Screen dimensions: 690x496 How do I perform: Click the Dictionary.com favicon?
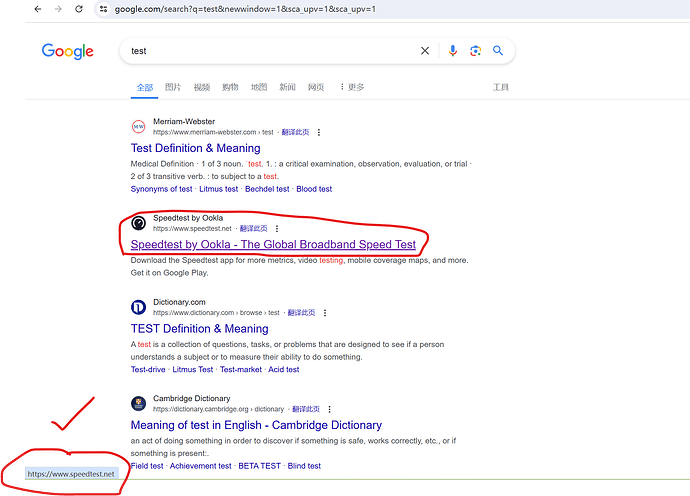[x=139, y=307]
